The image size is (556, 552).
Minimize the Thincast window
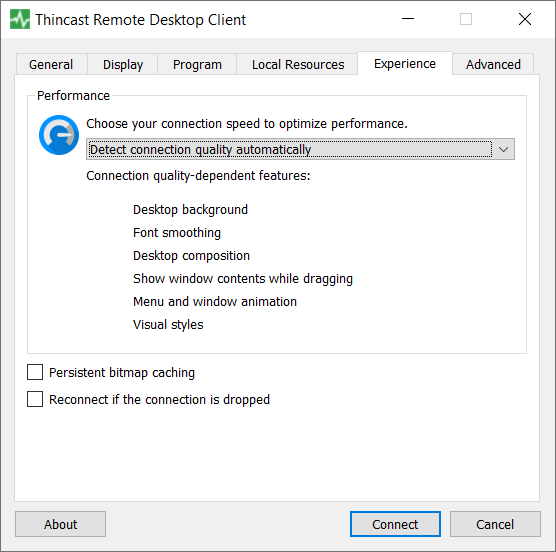tap(408, 19)
